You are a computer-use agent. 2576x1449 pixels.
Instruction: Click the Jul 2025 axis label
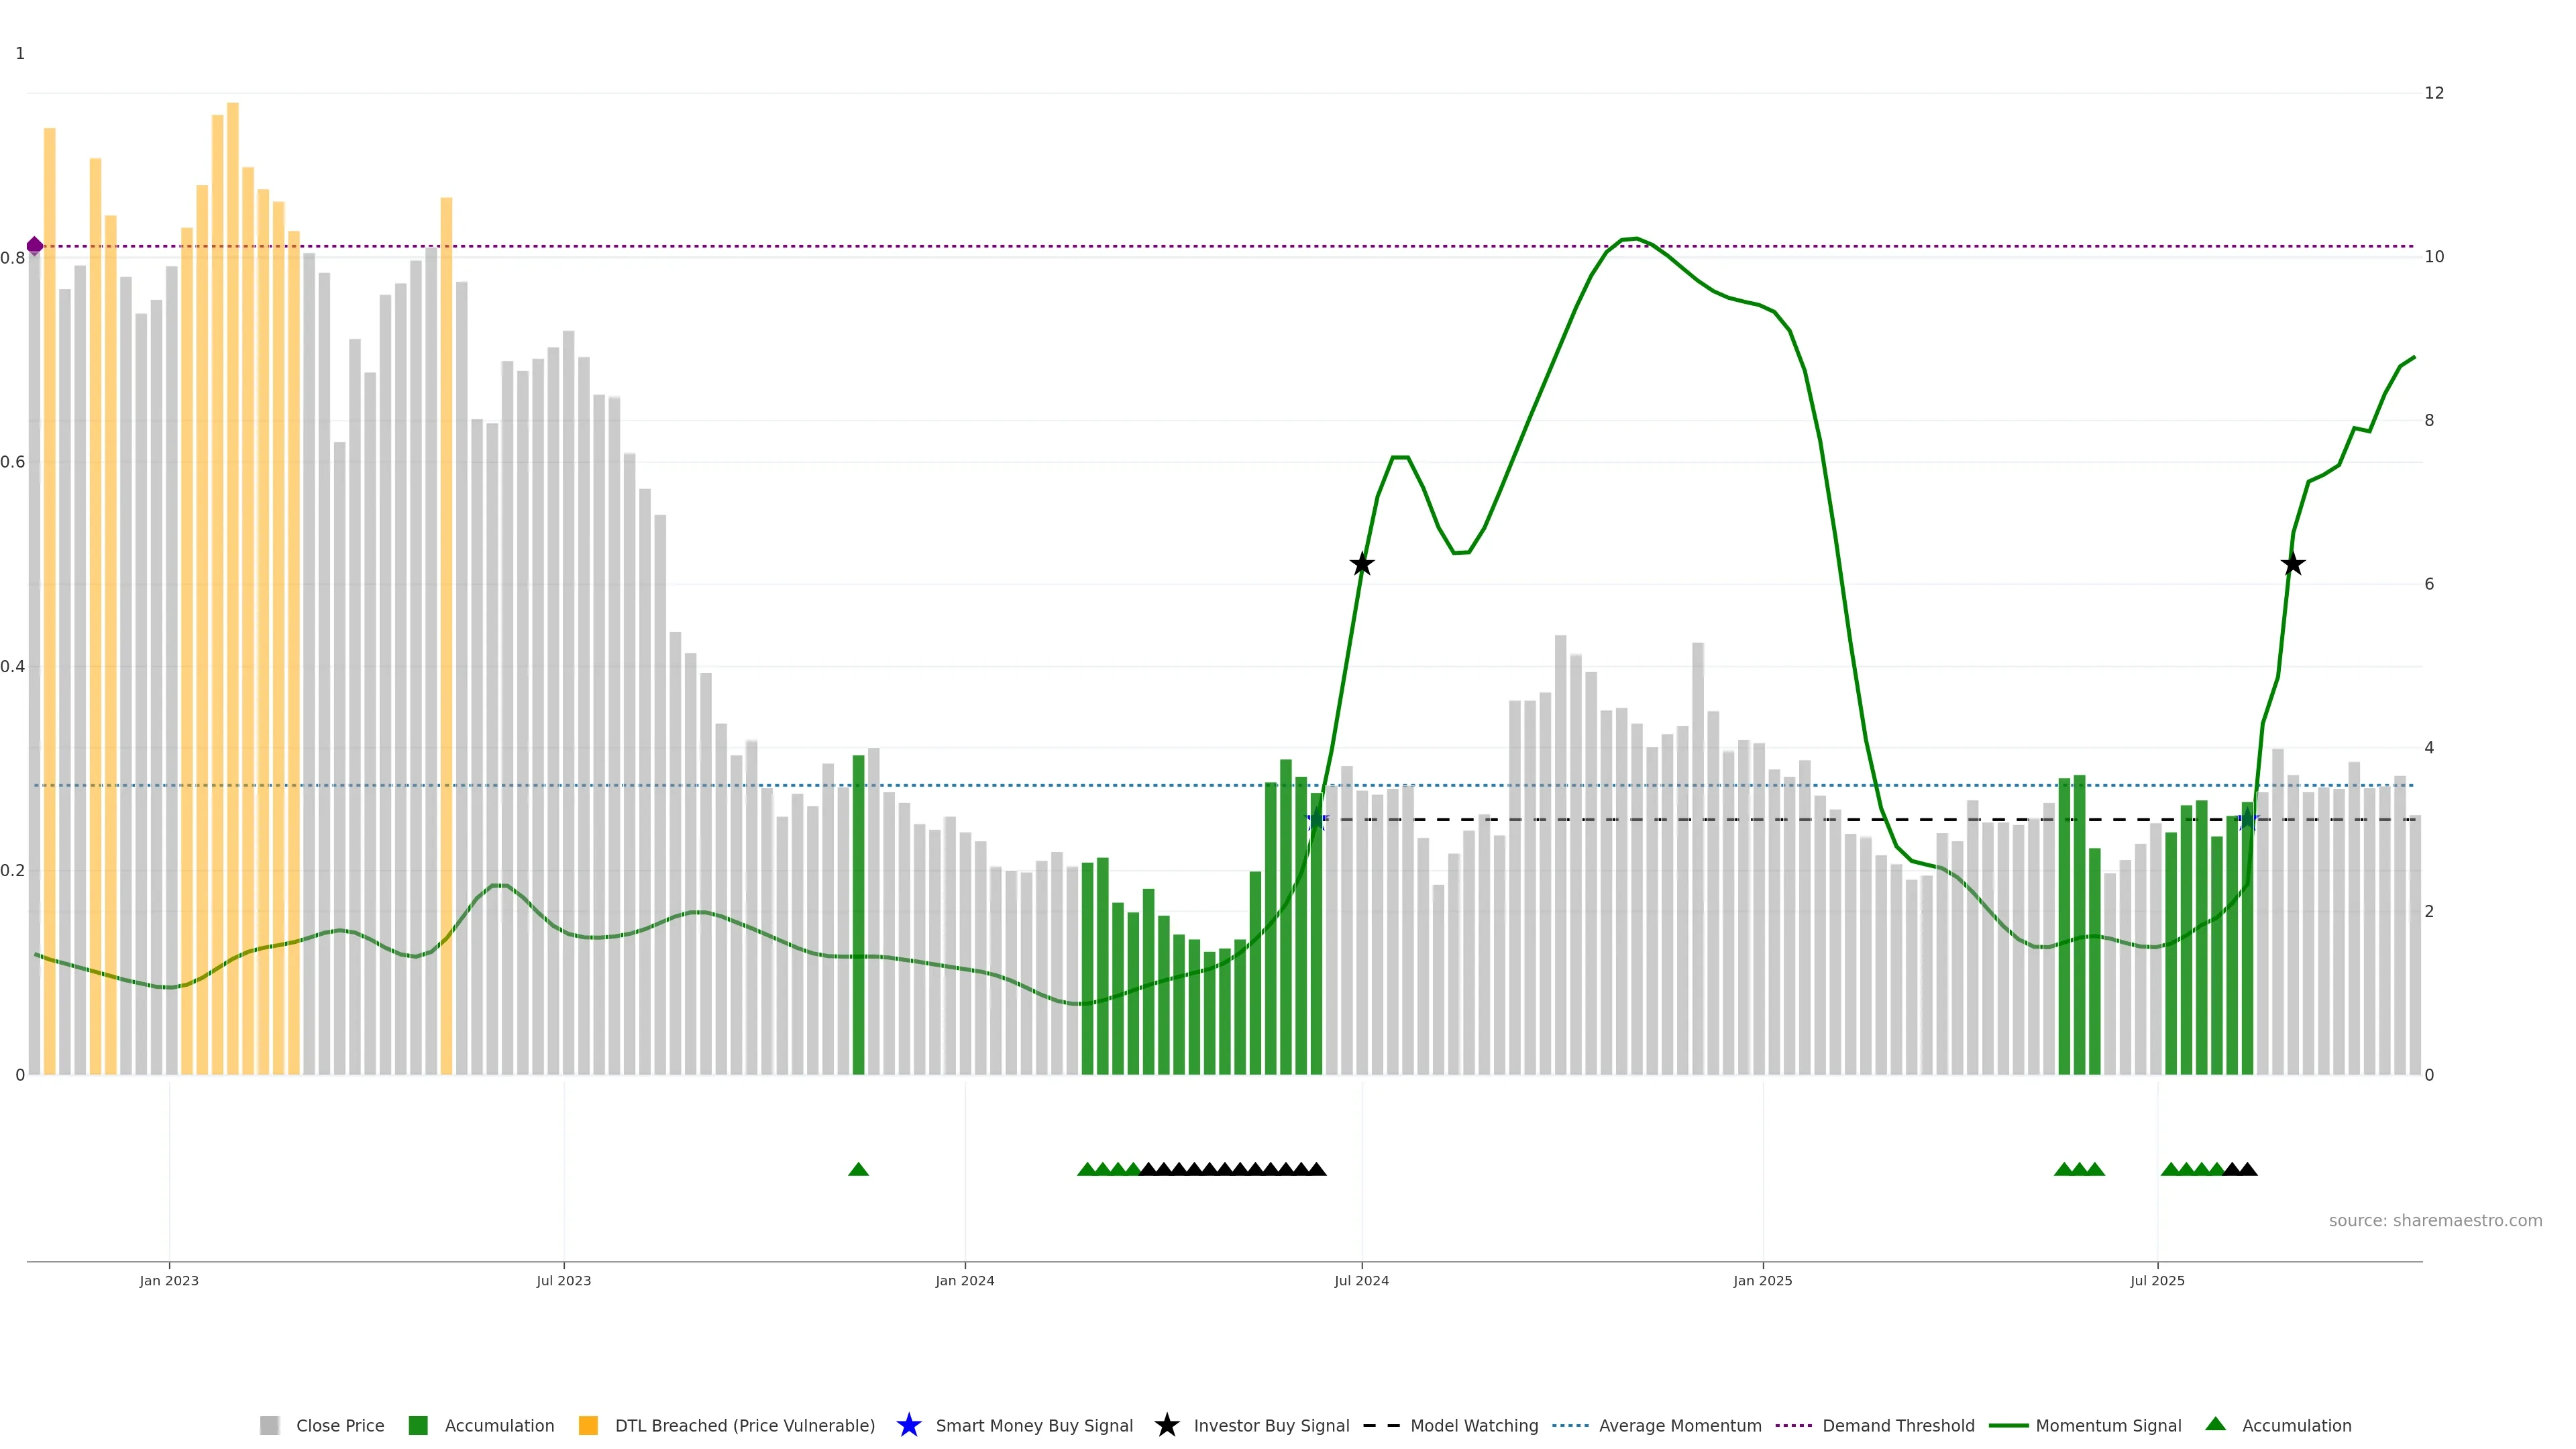point(2157,1281)
